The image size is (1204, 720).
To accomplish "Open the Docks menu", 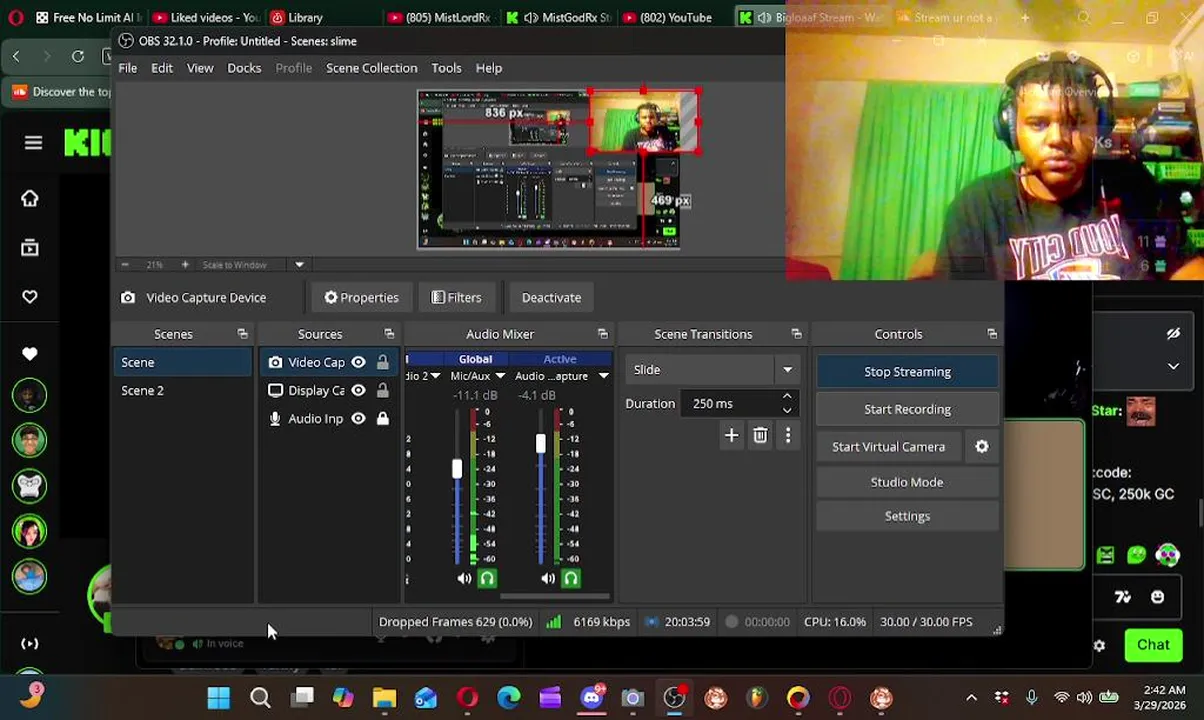I will pyautogui.click(x=244, y=68).
